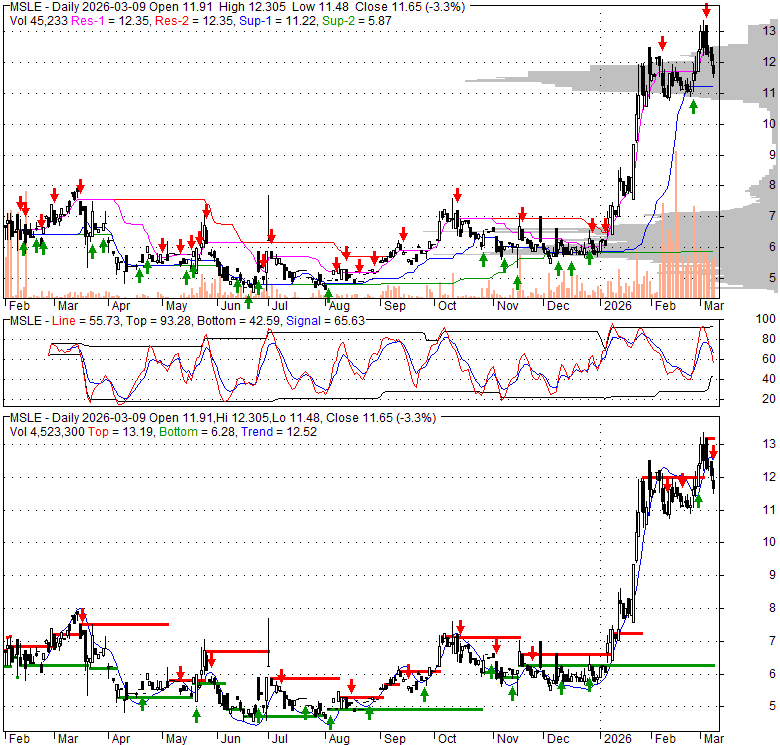
Task: Select the Vol 45,233 text in top chart
Action: point(39,21)
